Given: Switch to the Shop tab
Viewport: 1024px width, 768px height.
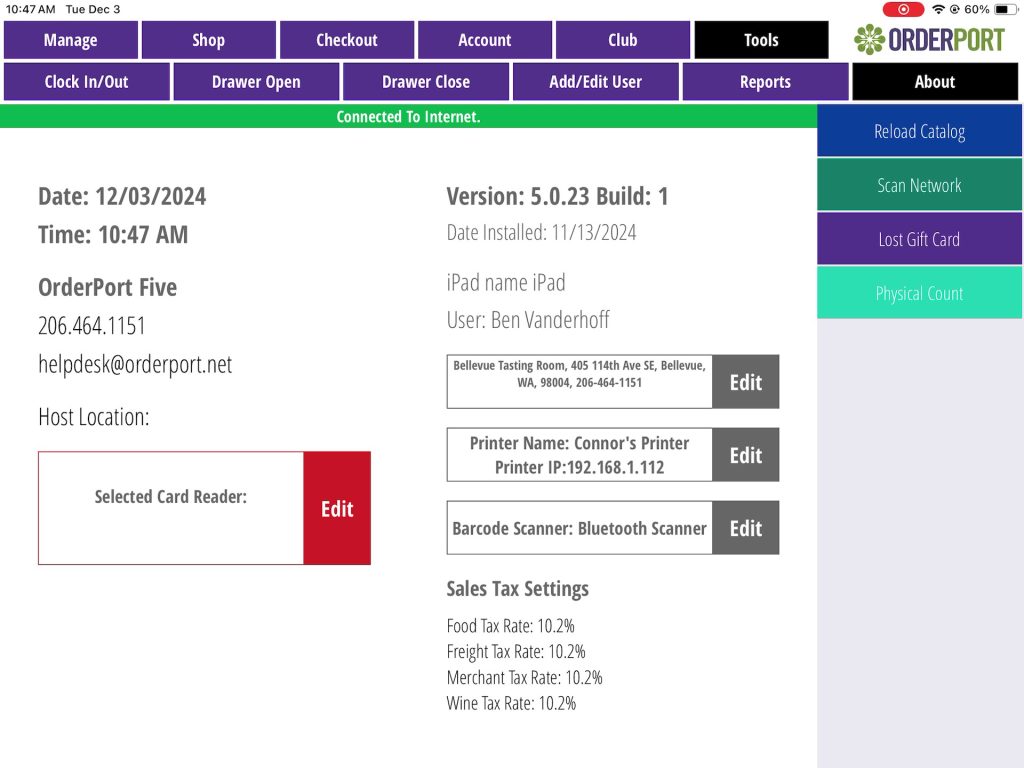Looking at the screenshot, I should (208, 40).
